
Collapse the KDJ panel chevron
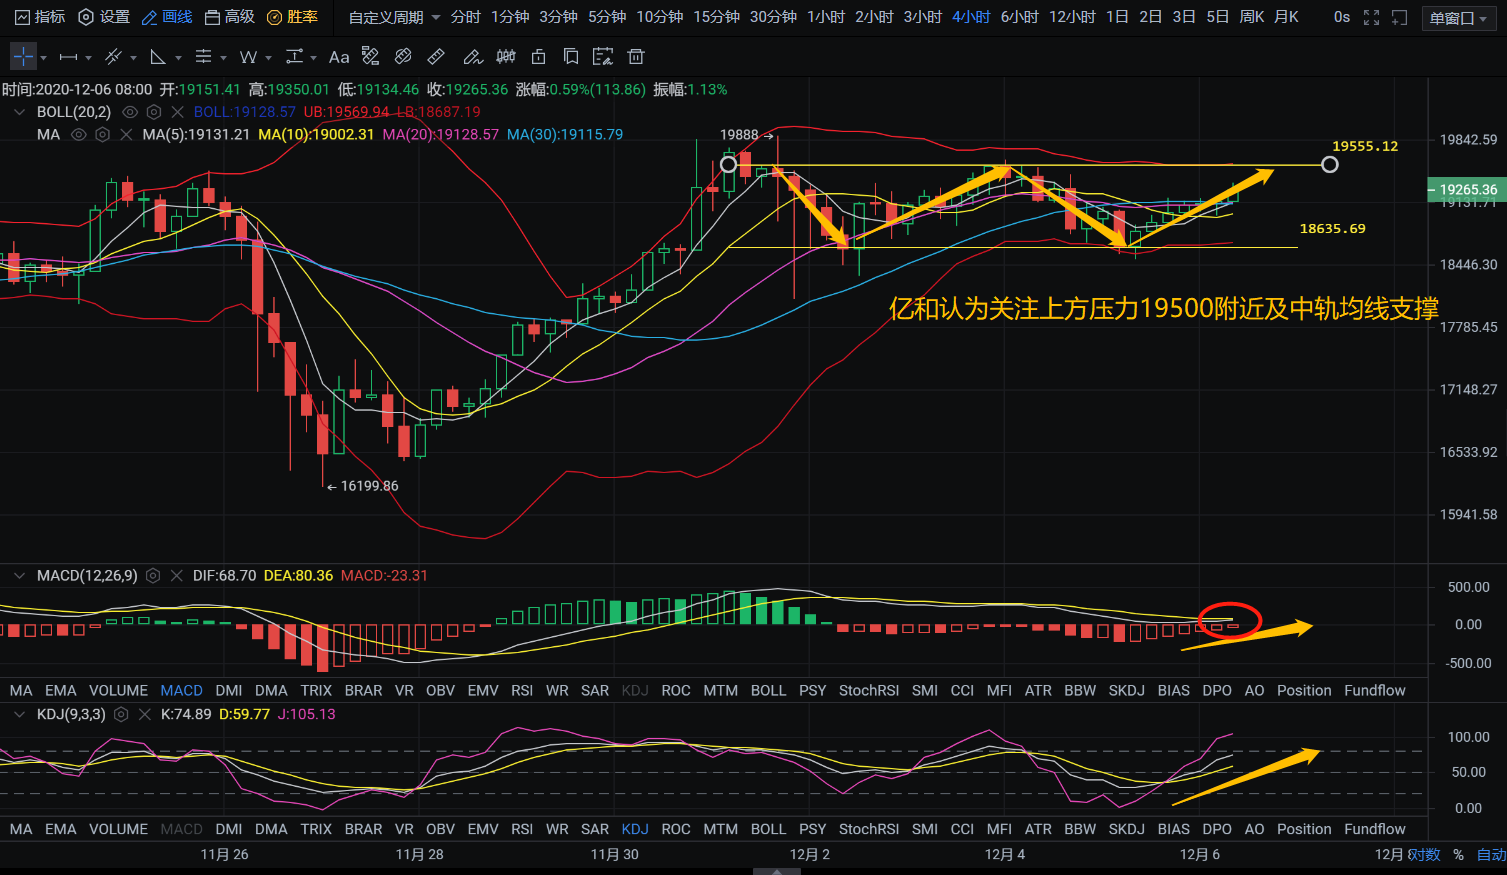[x=19, y=715]
